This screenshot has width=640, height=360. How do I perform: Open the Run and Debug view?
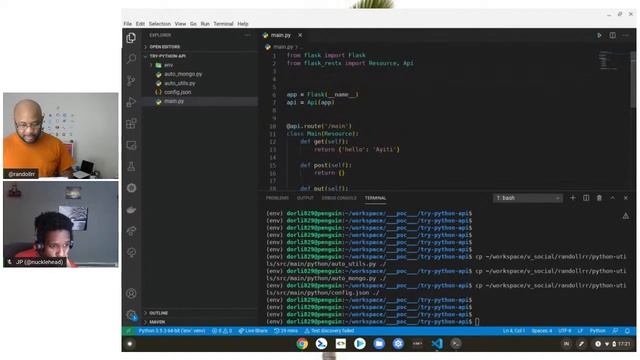(131, 102)
